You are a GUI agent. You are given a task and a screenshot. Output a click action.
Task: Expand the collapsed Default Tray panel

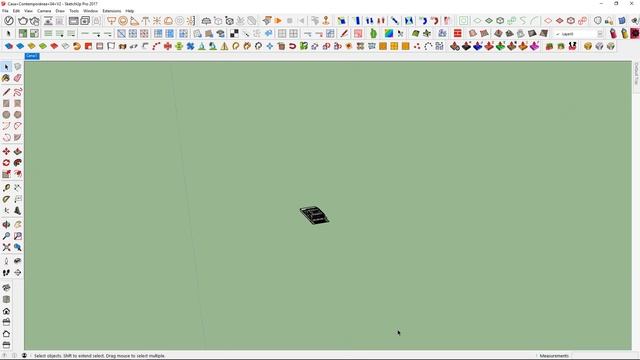[x=636, y=74]
